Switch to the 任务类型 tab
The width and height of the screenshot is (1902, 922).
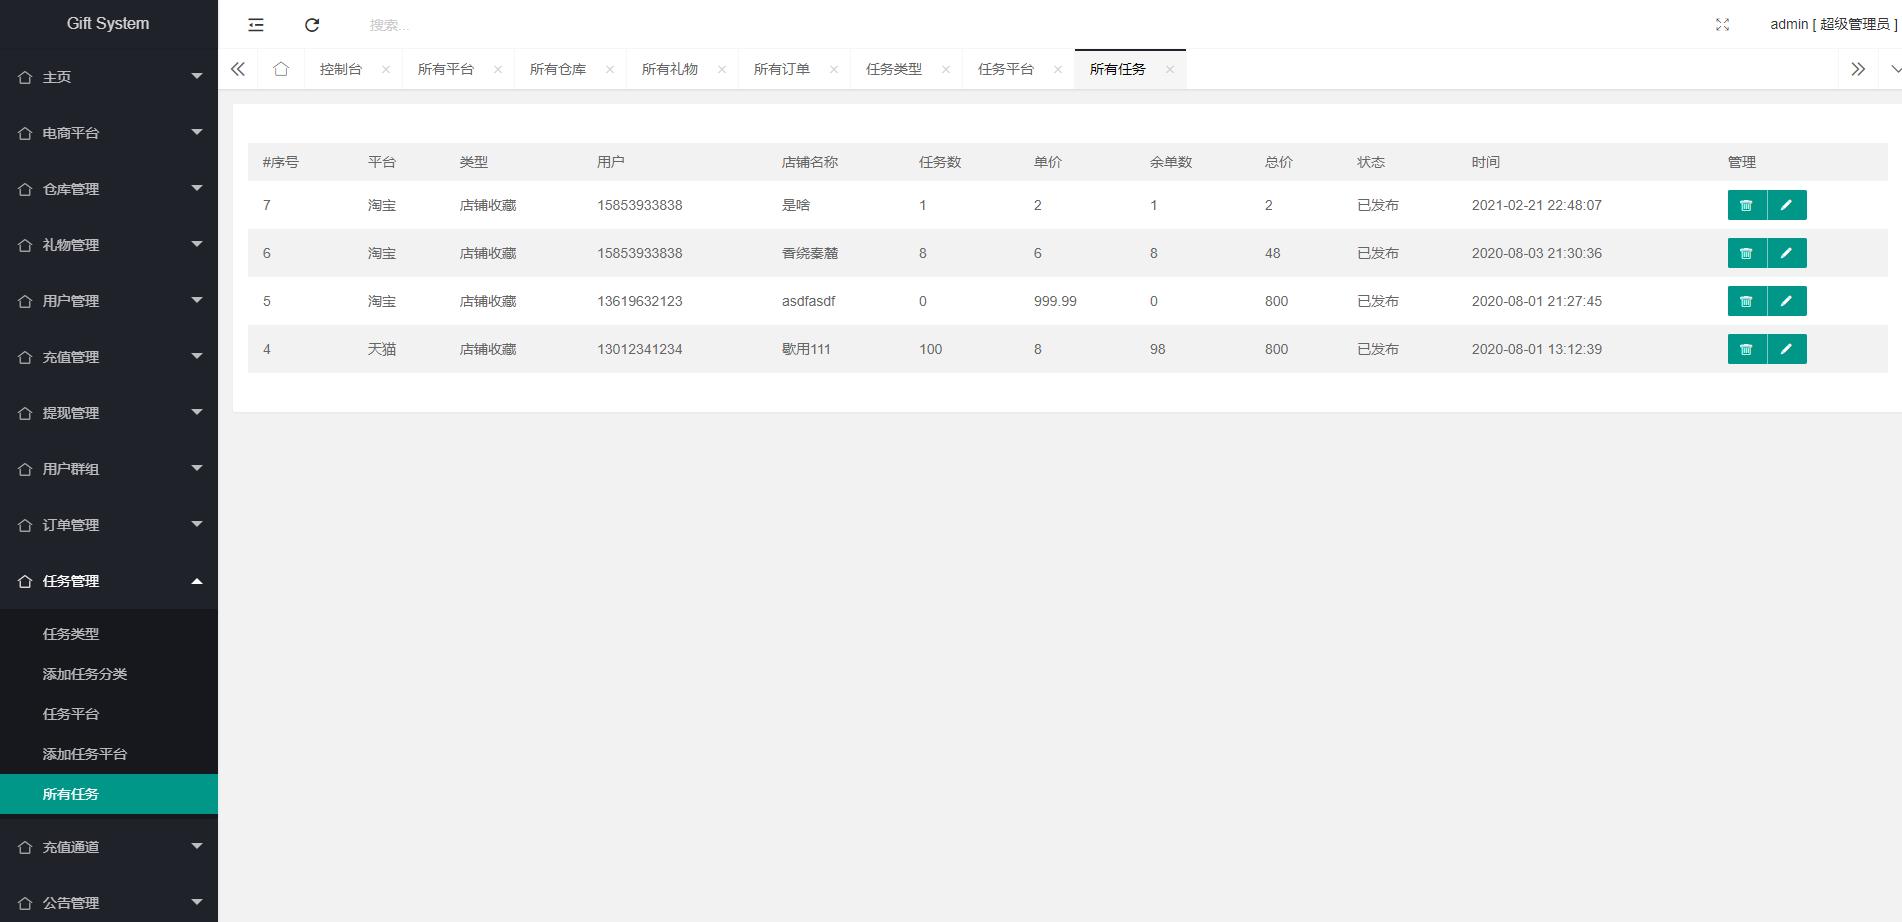[x=894, y=69]
